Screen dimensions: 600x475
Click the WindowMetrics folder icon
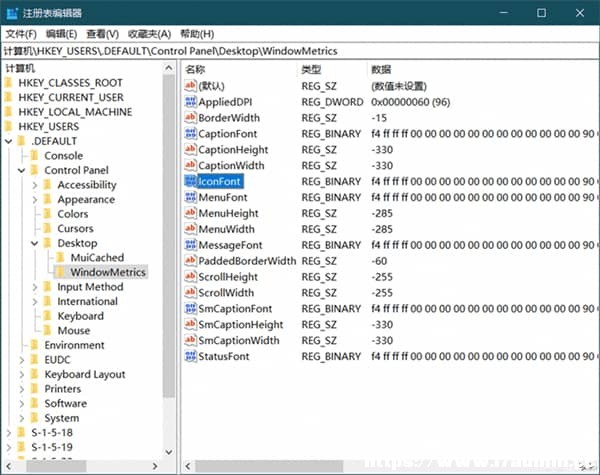(60, 272)
